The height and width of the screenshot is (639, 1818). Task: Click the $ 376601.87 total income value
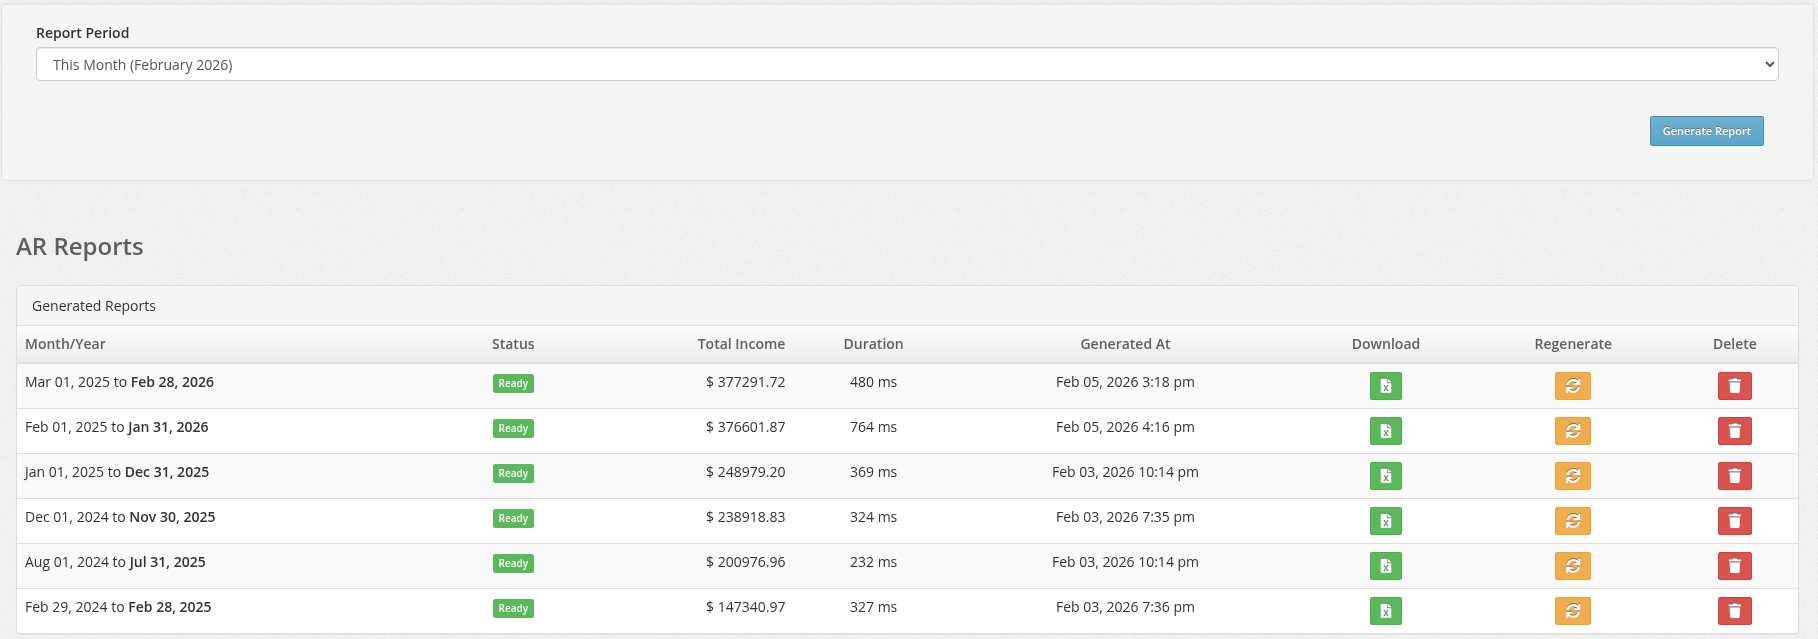click(x=745, y=427)
